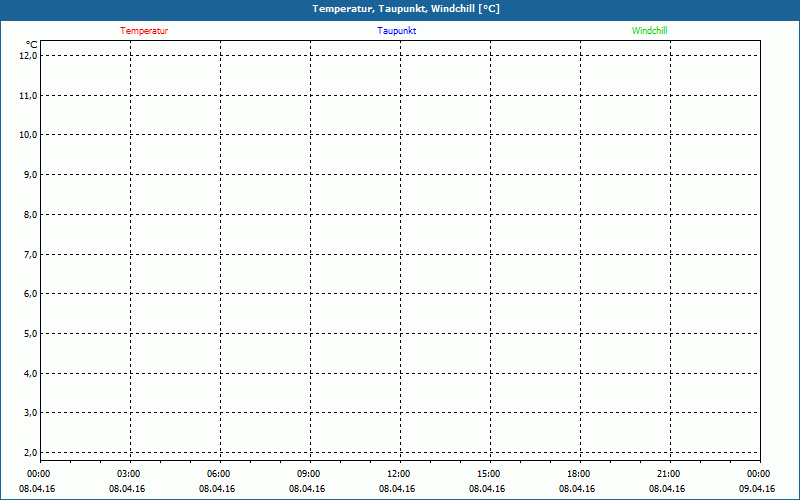The height and width of the screenshot is (500, 800).
Task: Click the '2,0' y-axis value
Action: (30, 452)
